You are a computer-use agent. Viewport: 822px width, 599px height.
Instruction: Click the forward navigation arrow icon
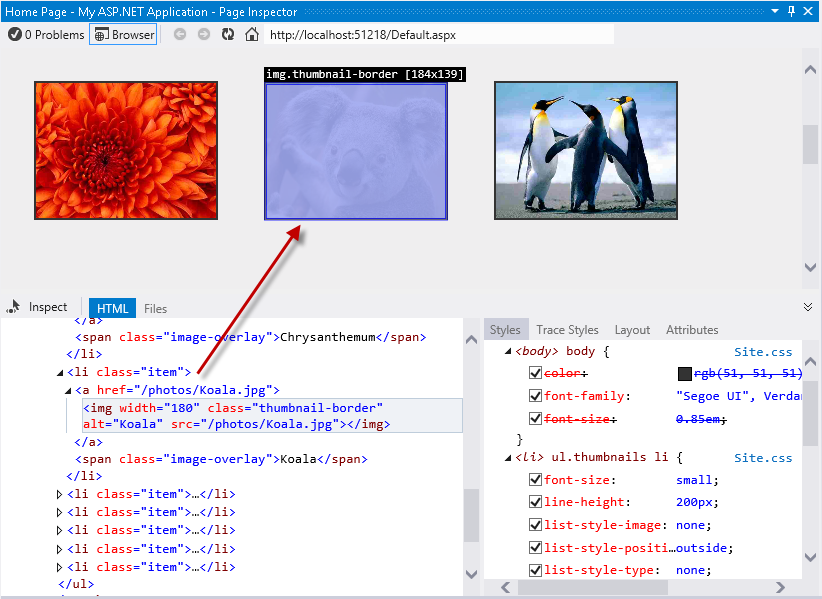click(203, 33)
